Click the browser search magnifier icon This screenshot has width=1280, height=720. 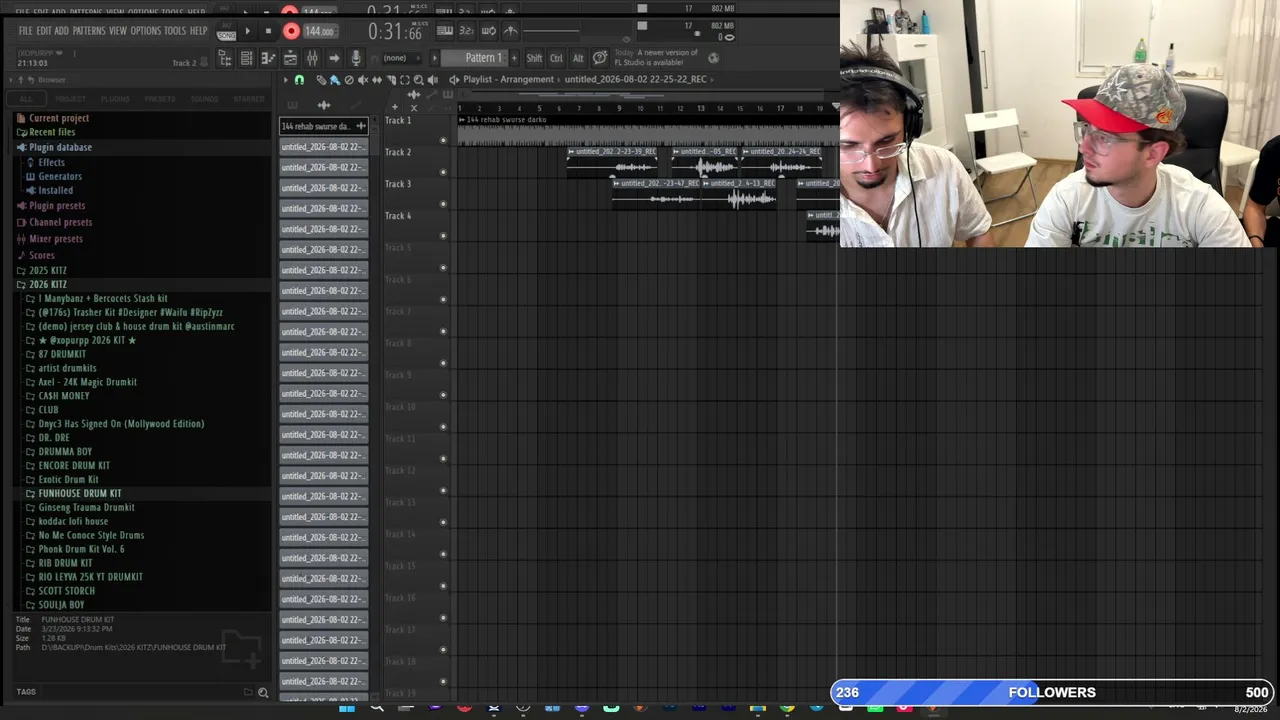click(x=263, y=692)
